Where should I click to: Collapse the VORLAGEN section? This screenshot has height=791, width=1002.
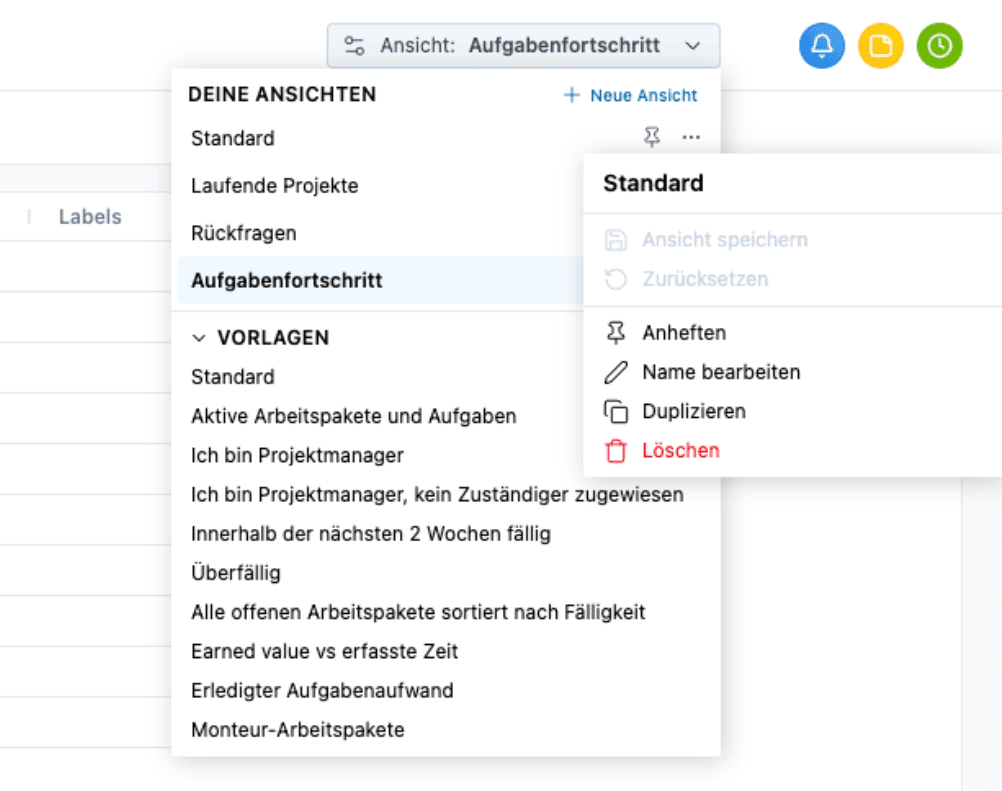tap(199, 338)
